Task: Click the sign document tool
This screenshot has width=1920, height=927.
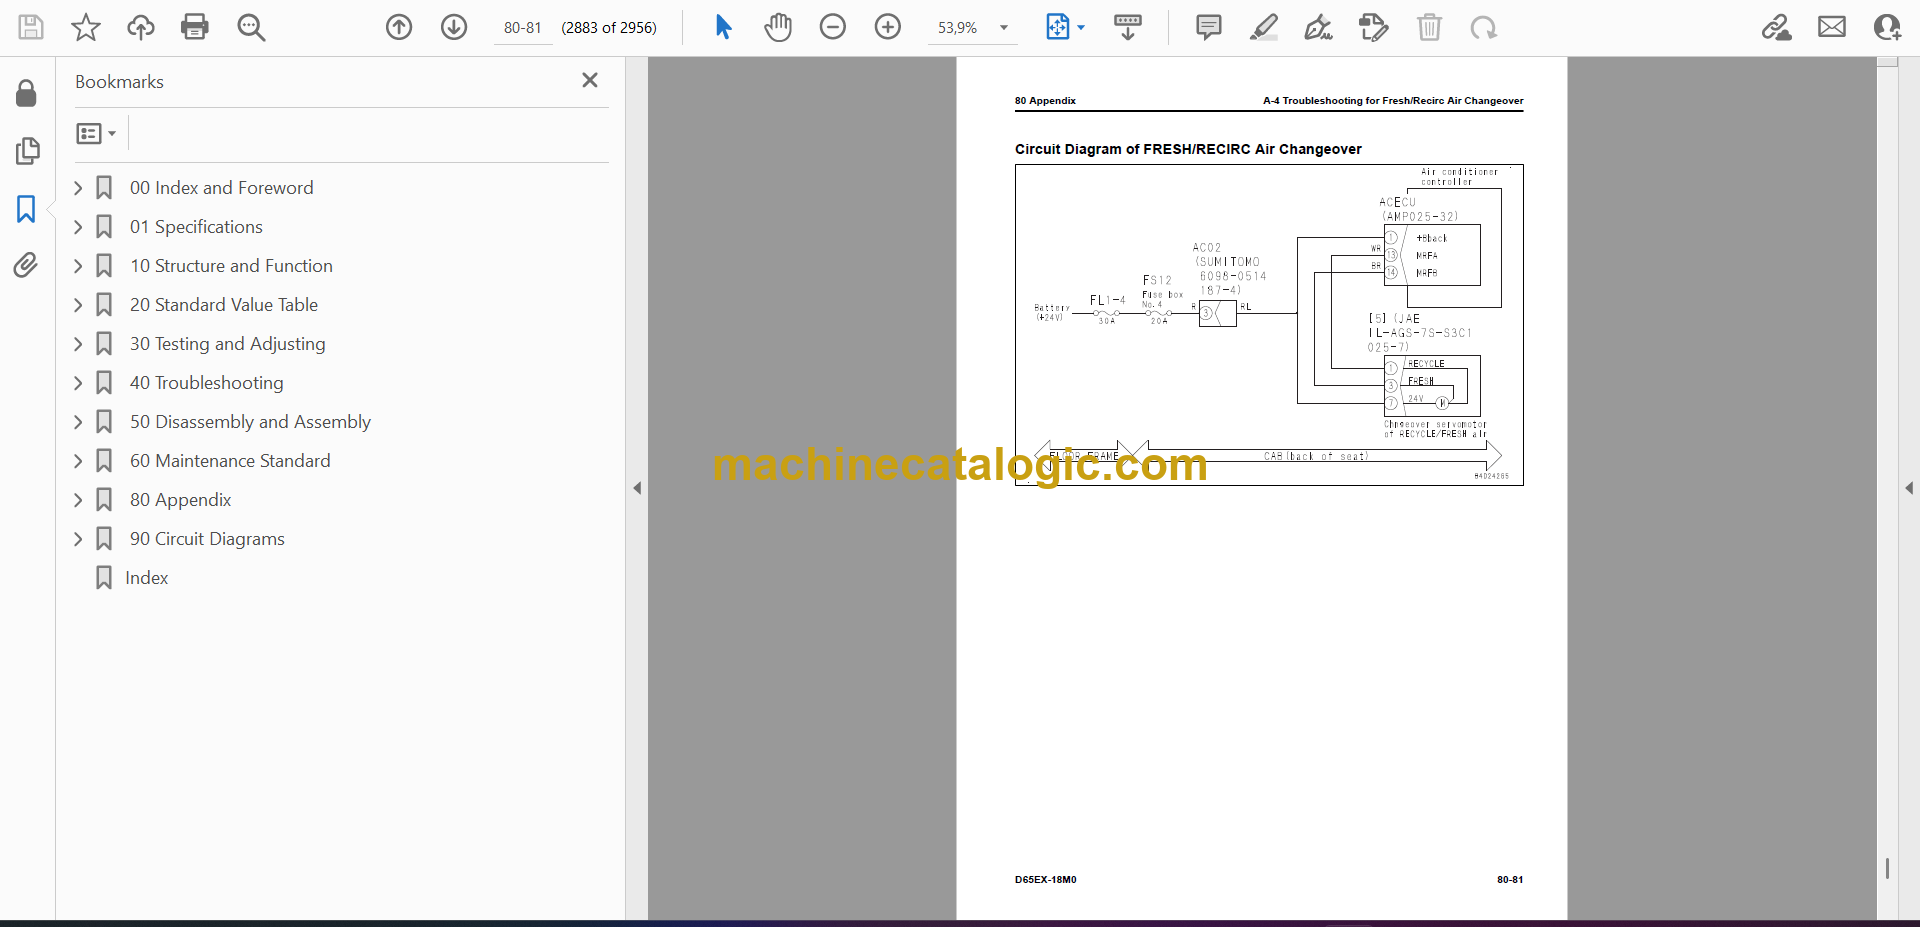Action: tap(1319, 27)
